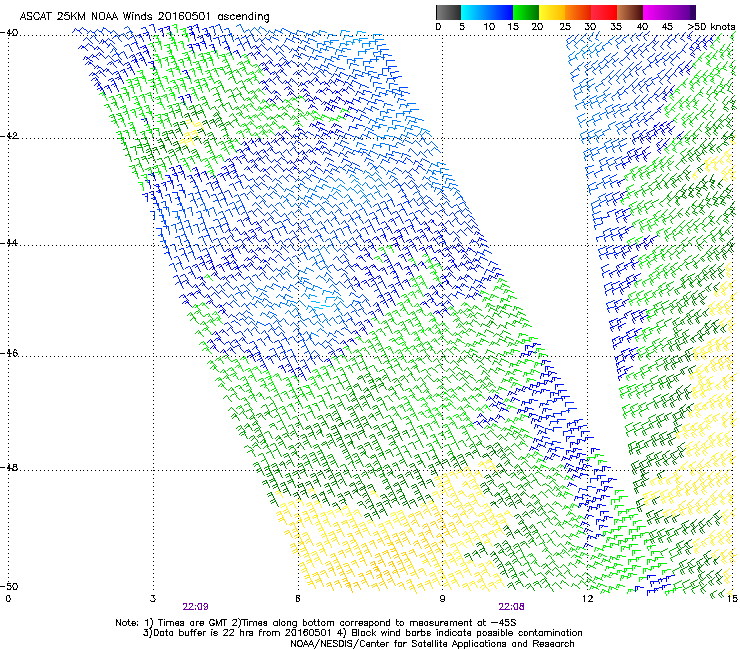Click the longitude label '9'
This screenshot has width=740, height=650.
[x=442, y=599]
